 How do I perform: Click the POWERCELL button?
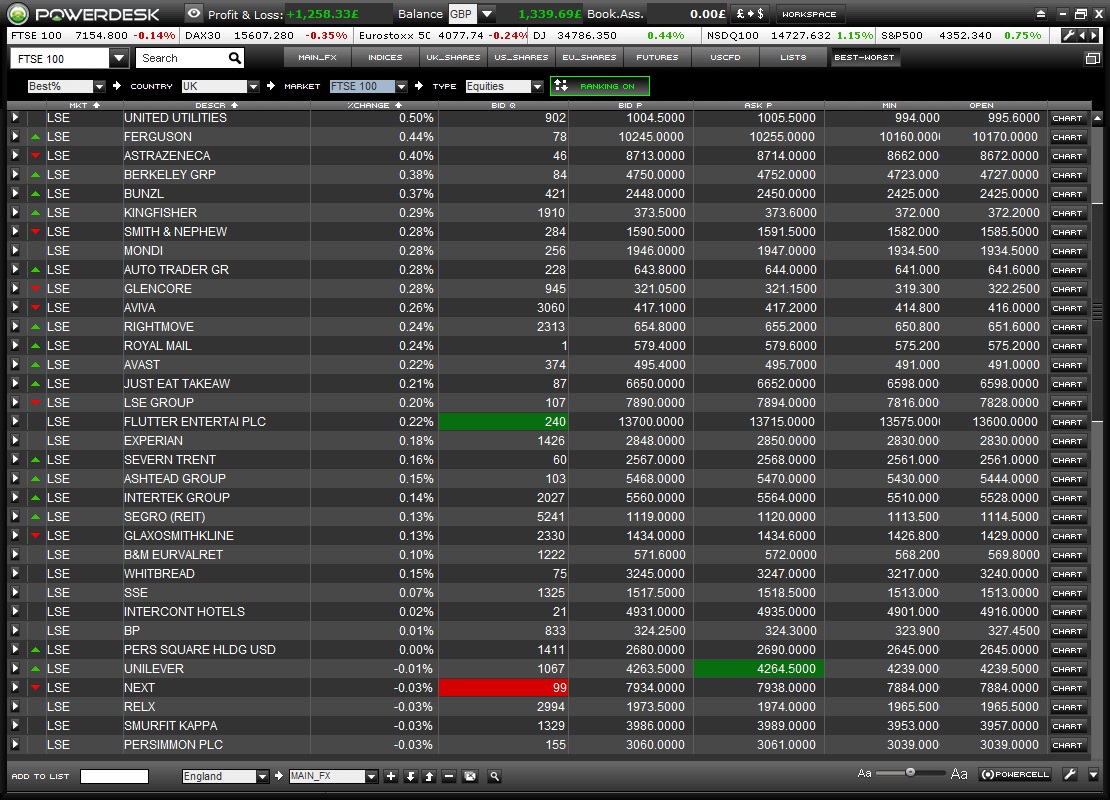coord(1016,775)
